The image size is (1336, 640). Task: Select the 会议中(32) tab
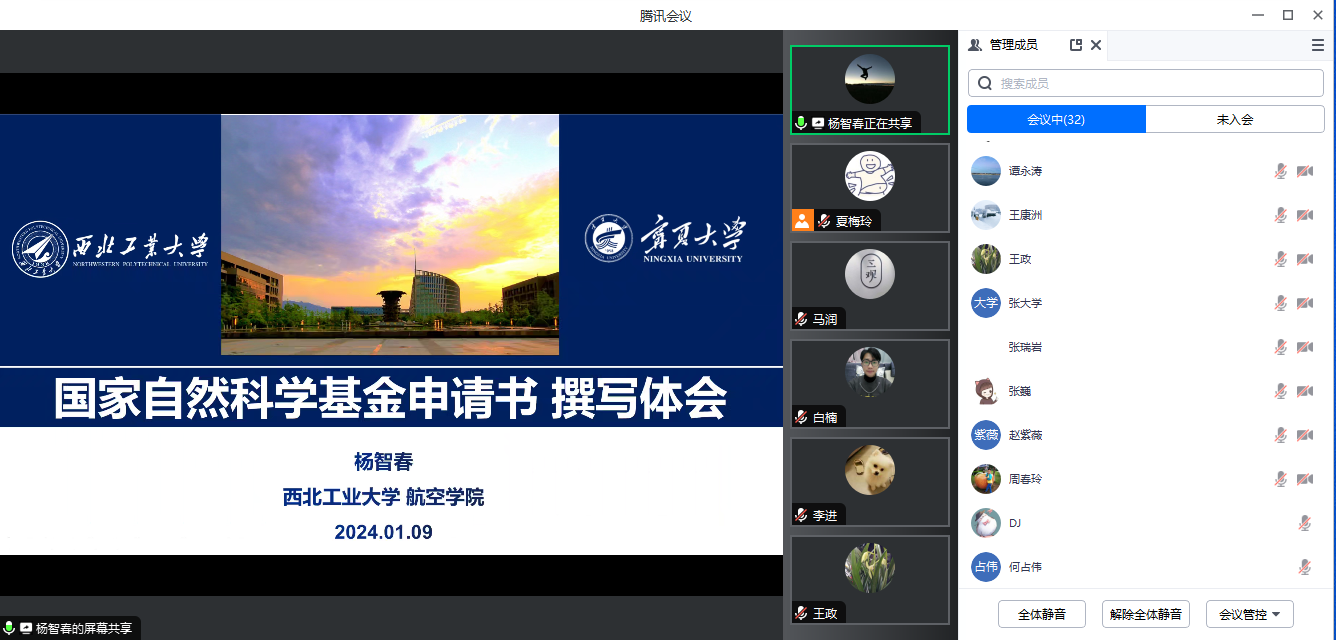click(1056, 119)
